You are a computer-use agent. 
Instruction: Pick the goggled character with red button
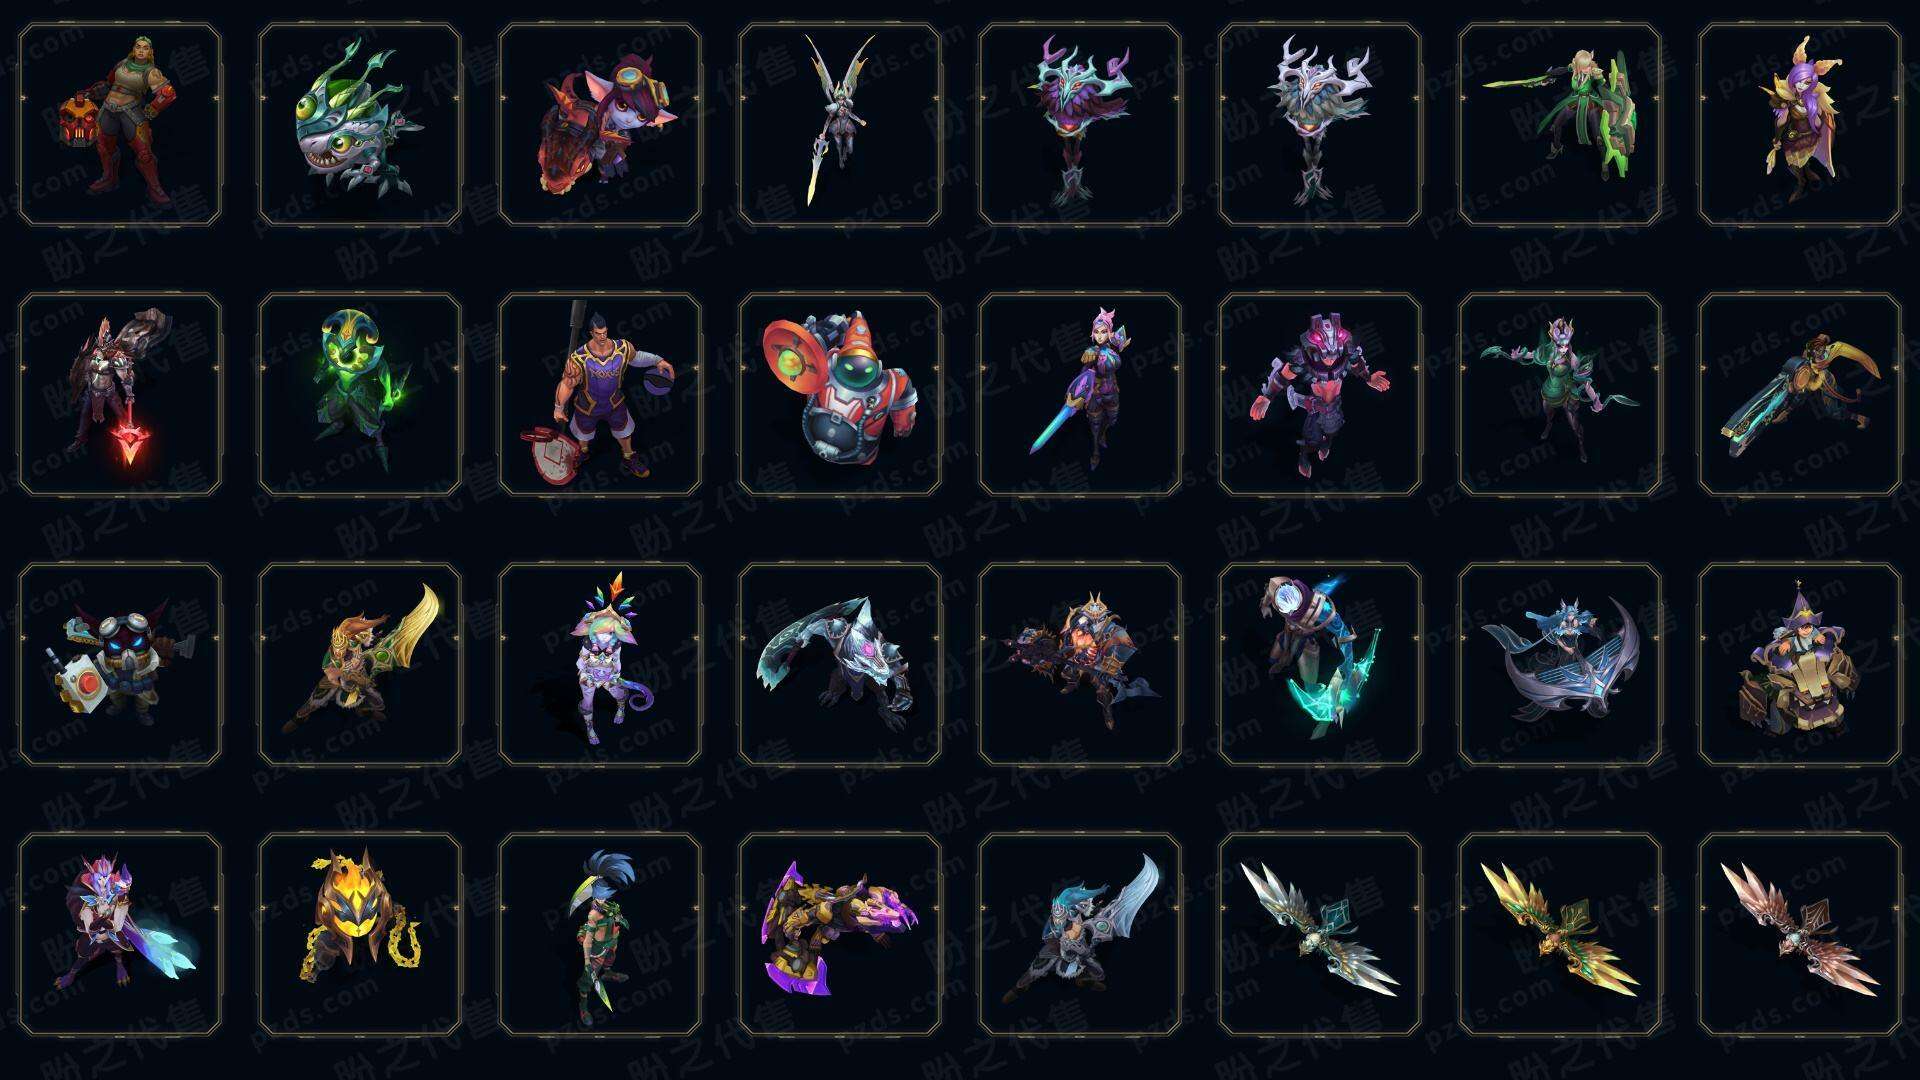120,664
